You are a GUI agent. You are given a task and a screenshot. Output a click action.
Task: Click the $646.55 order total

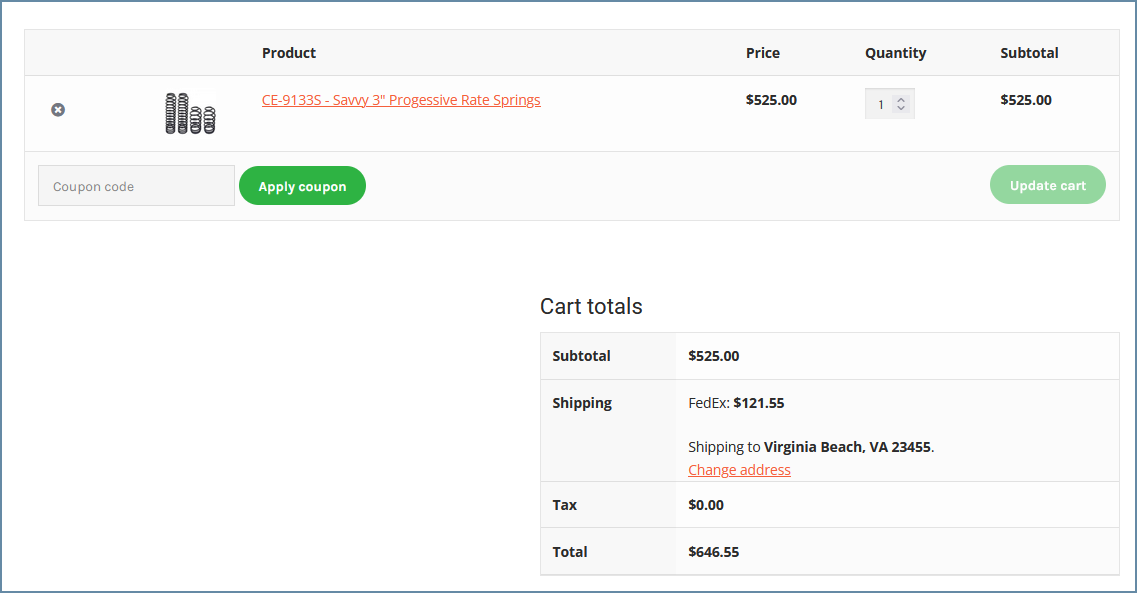(x=714, y=552)
